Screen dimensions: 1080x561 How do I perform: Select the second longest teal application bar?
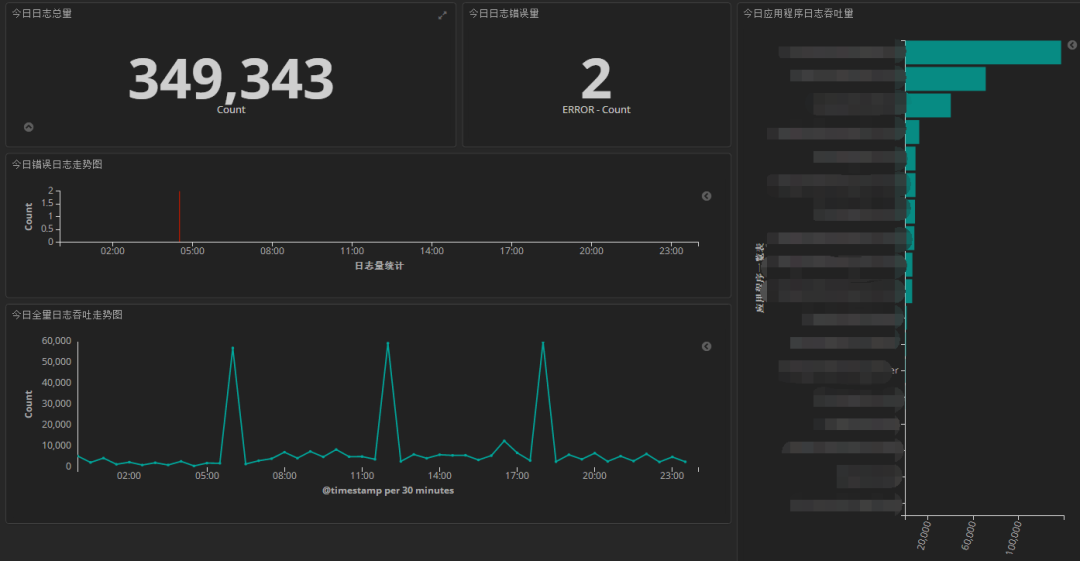pos(945,79)
